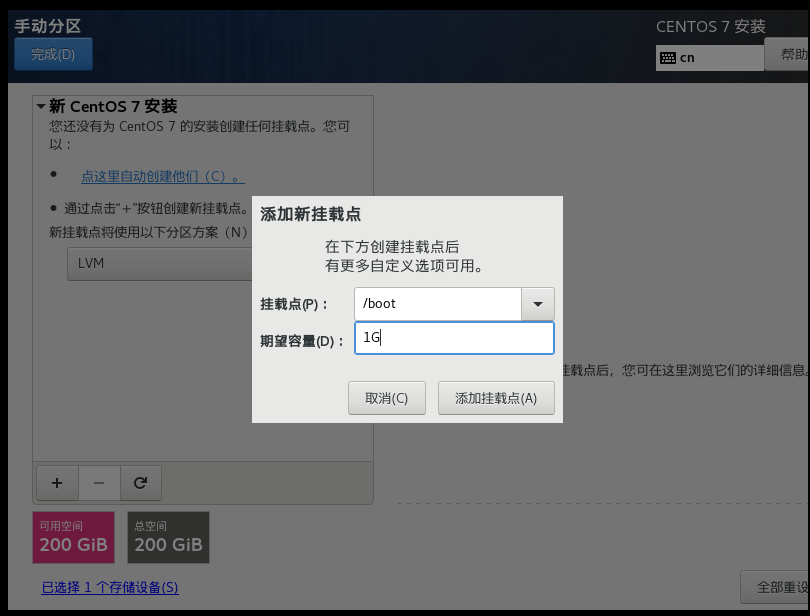Screen dimensions: 810x616
Task: Click the 完成(D) button
Action: (x=53, y=54)
